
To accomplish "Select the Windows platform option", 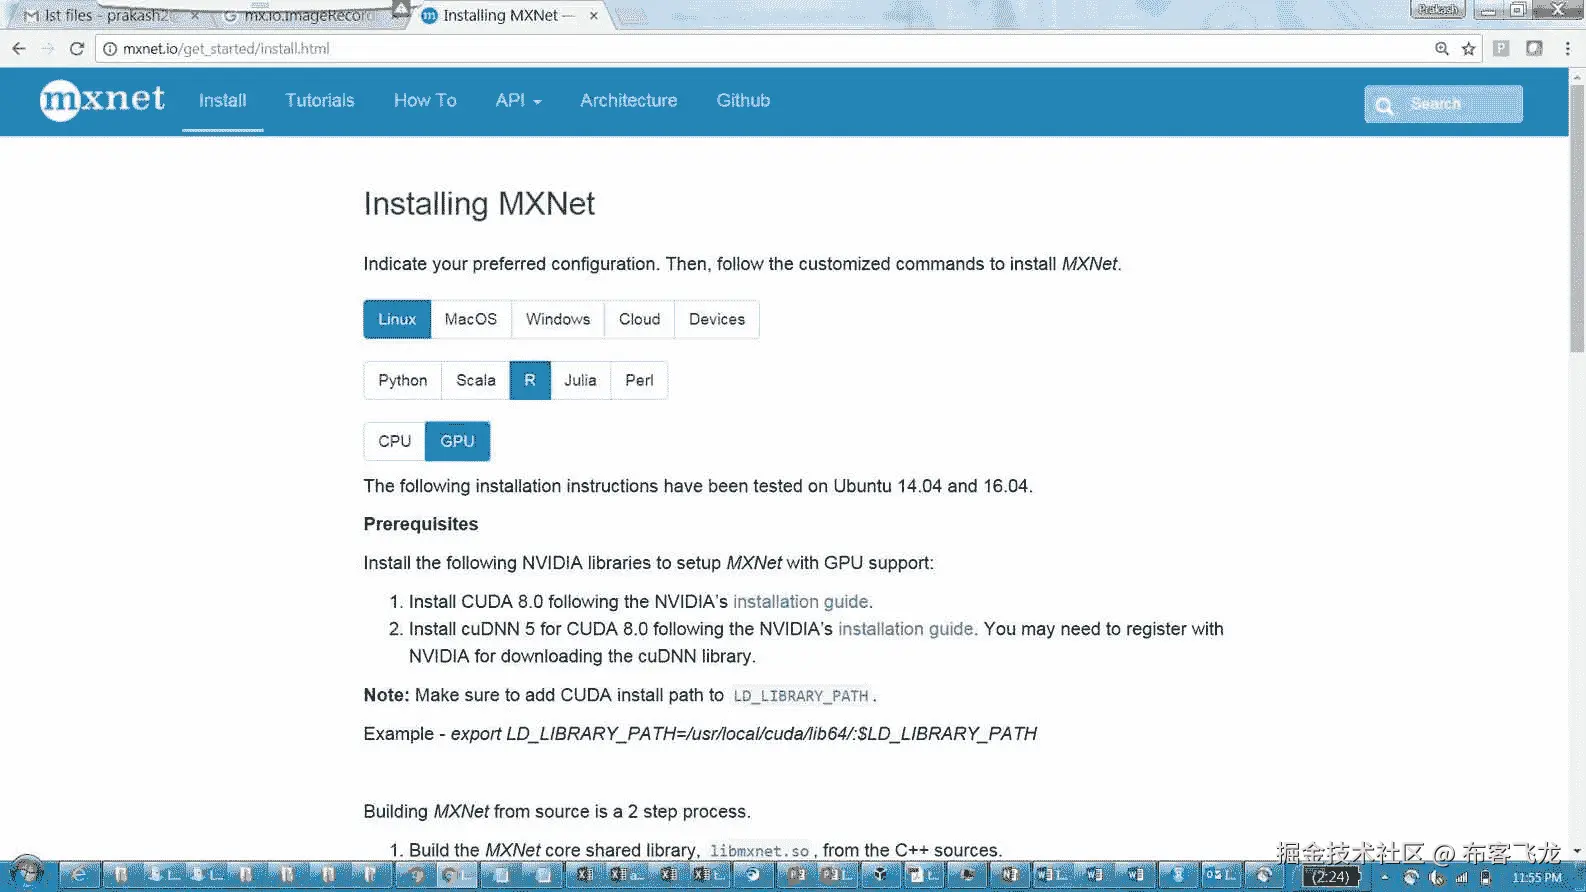I will pyautogui.click(x=558, y=319).
